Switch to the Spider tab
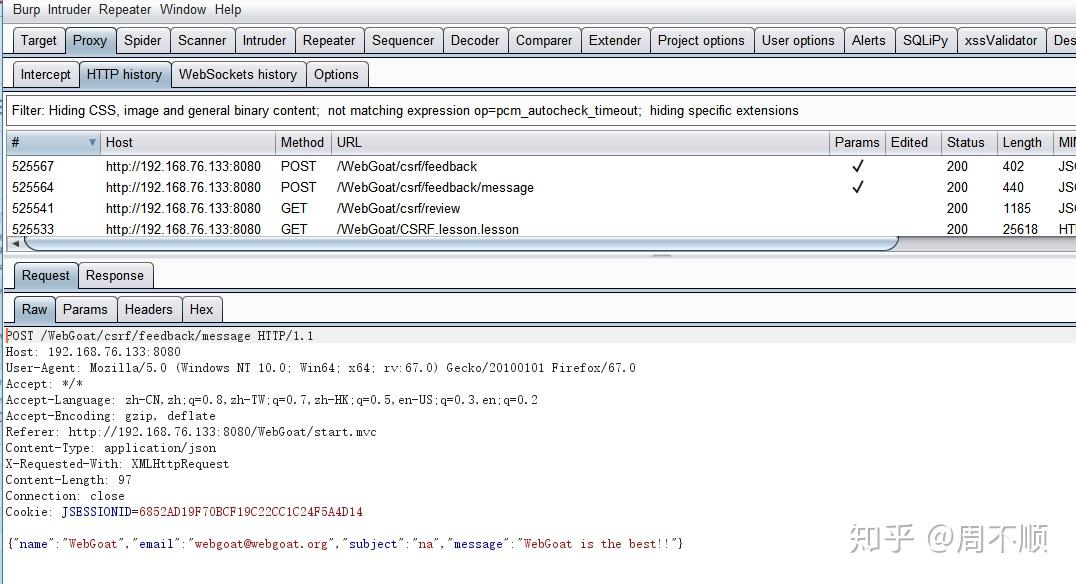This screenshot has height=584, width=1076. (x=142, y=41)
